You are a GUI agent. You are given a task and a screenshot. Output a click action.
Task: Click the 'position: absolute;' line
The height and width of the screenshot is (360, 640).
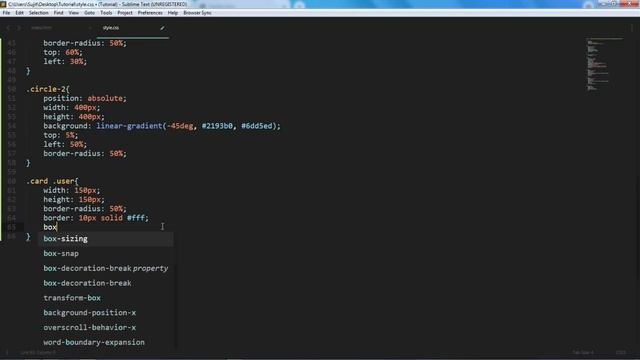pos(85,98)
